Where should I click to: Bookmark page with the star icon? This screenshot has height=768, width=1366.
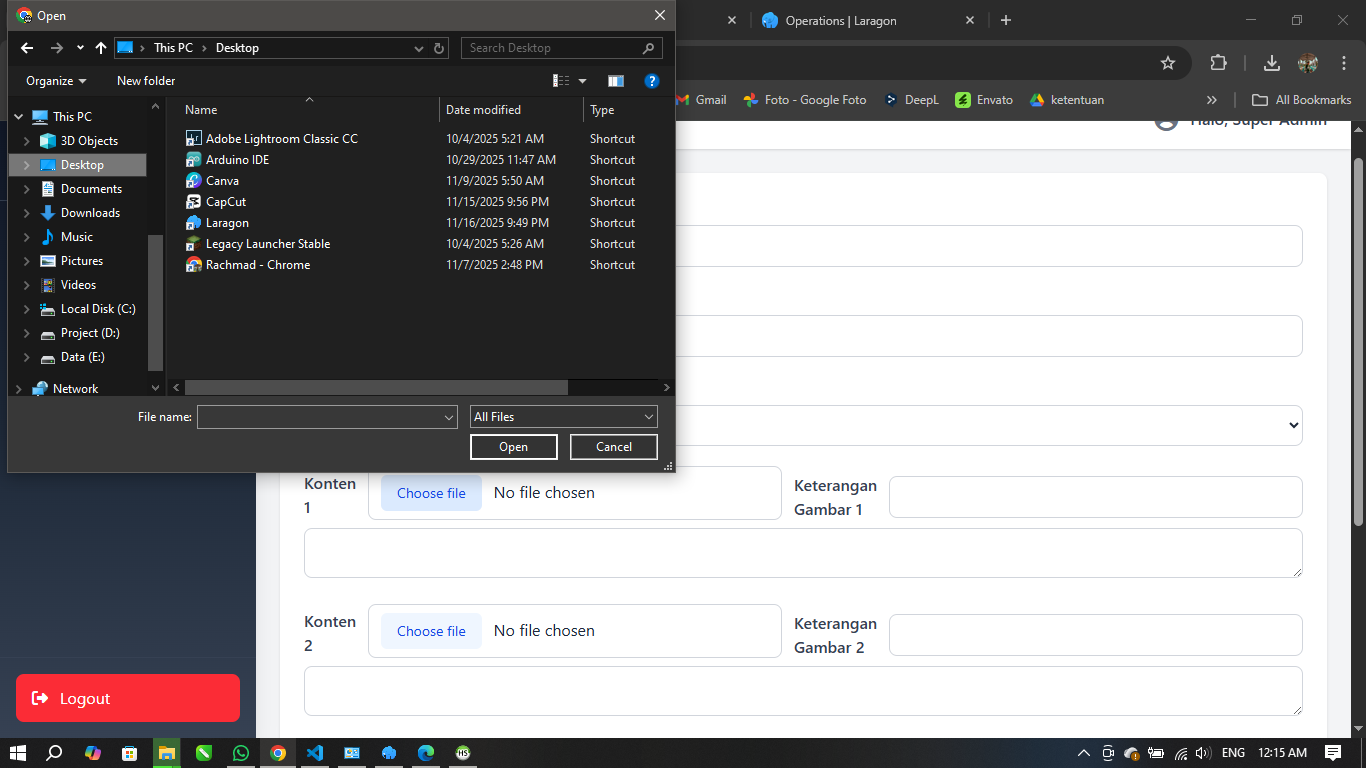(1168, 63)
